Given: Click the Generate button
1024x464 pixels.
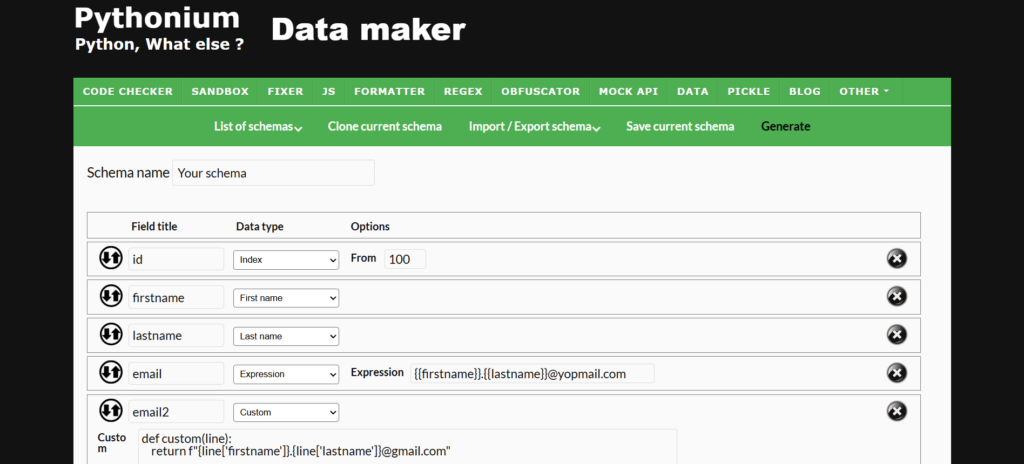Looking at the screenshot, I should 786,126.
